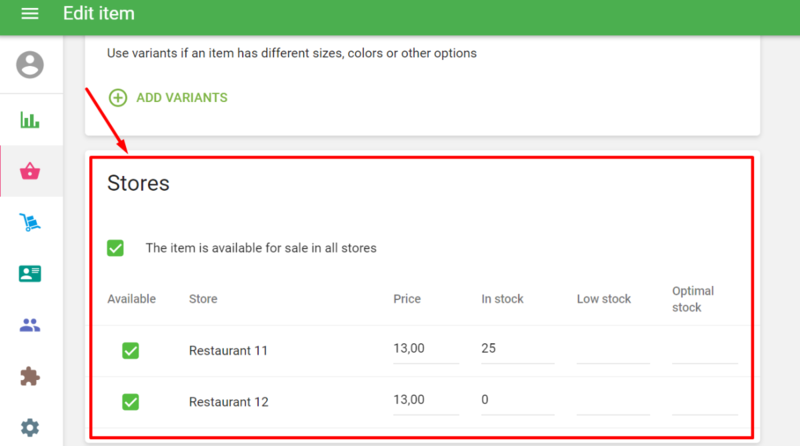Click Low stock field for Restaurant 11

click(x=613, y=349)
